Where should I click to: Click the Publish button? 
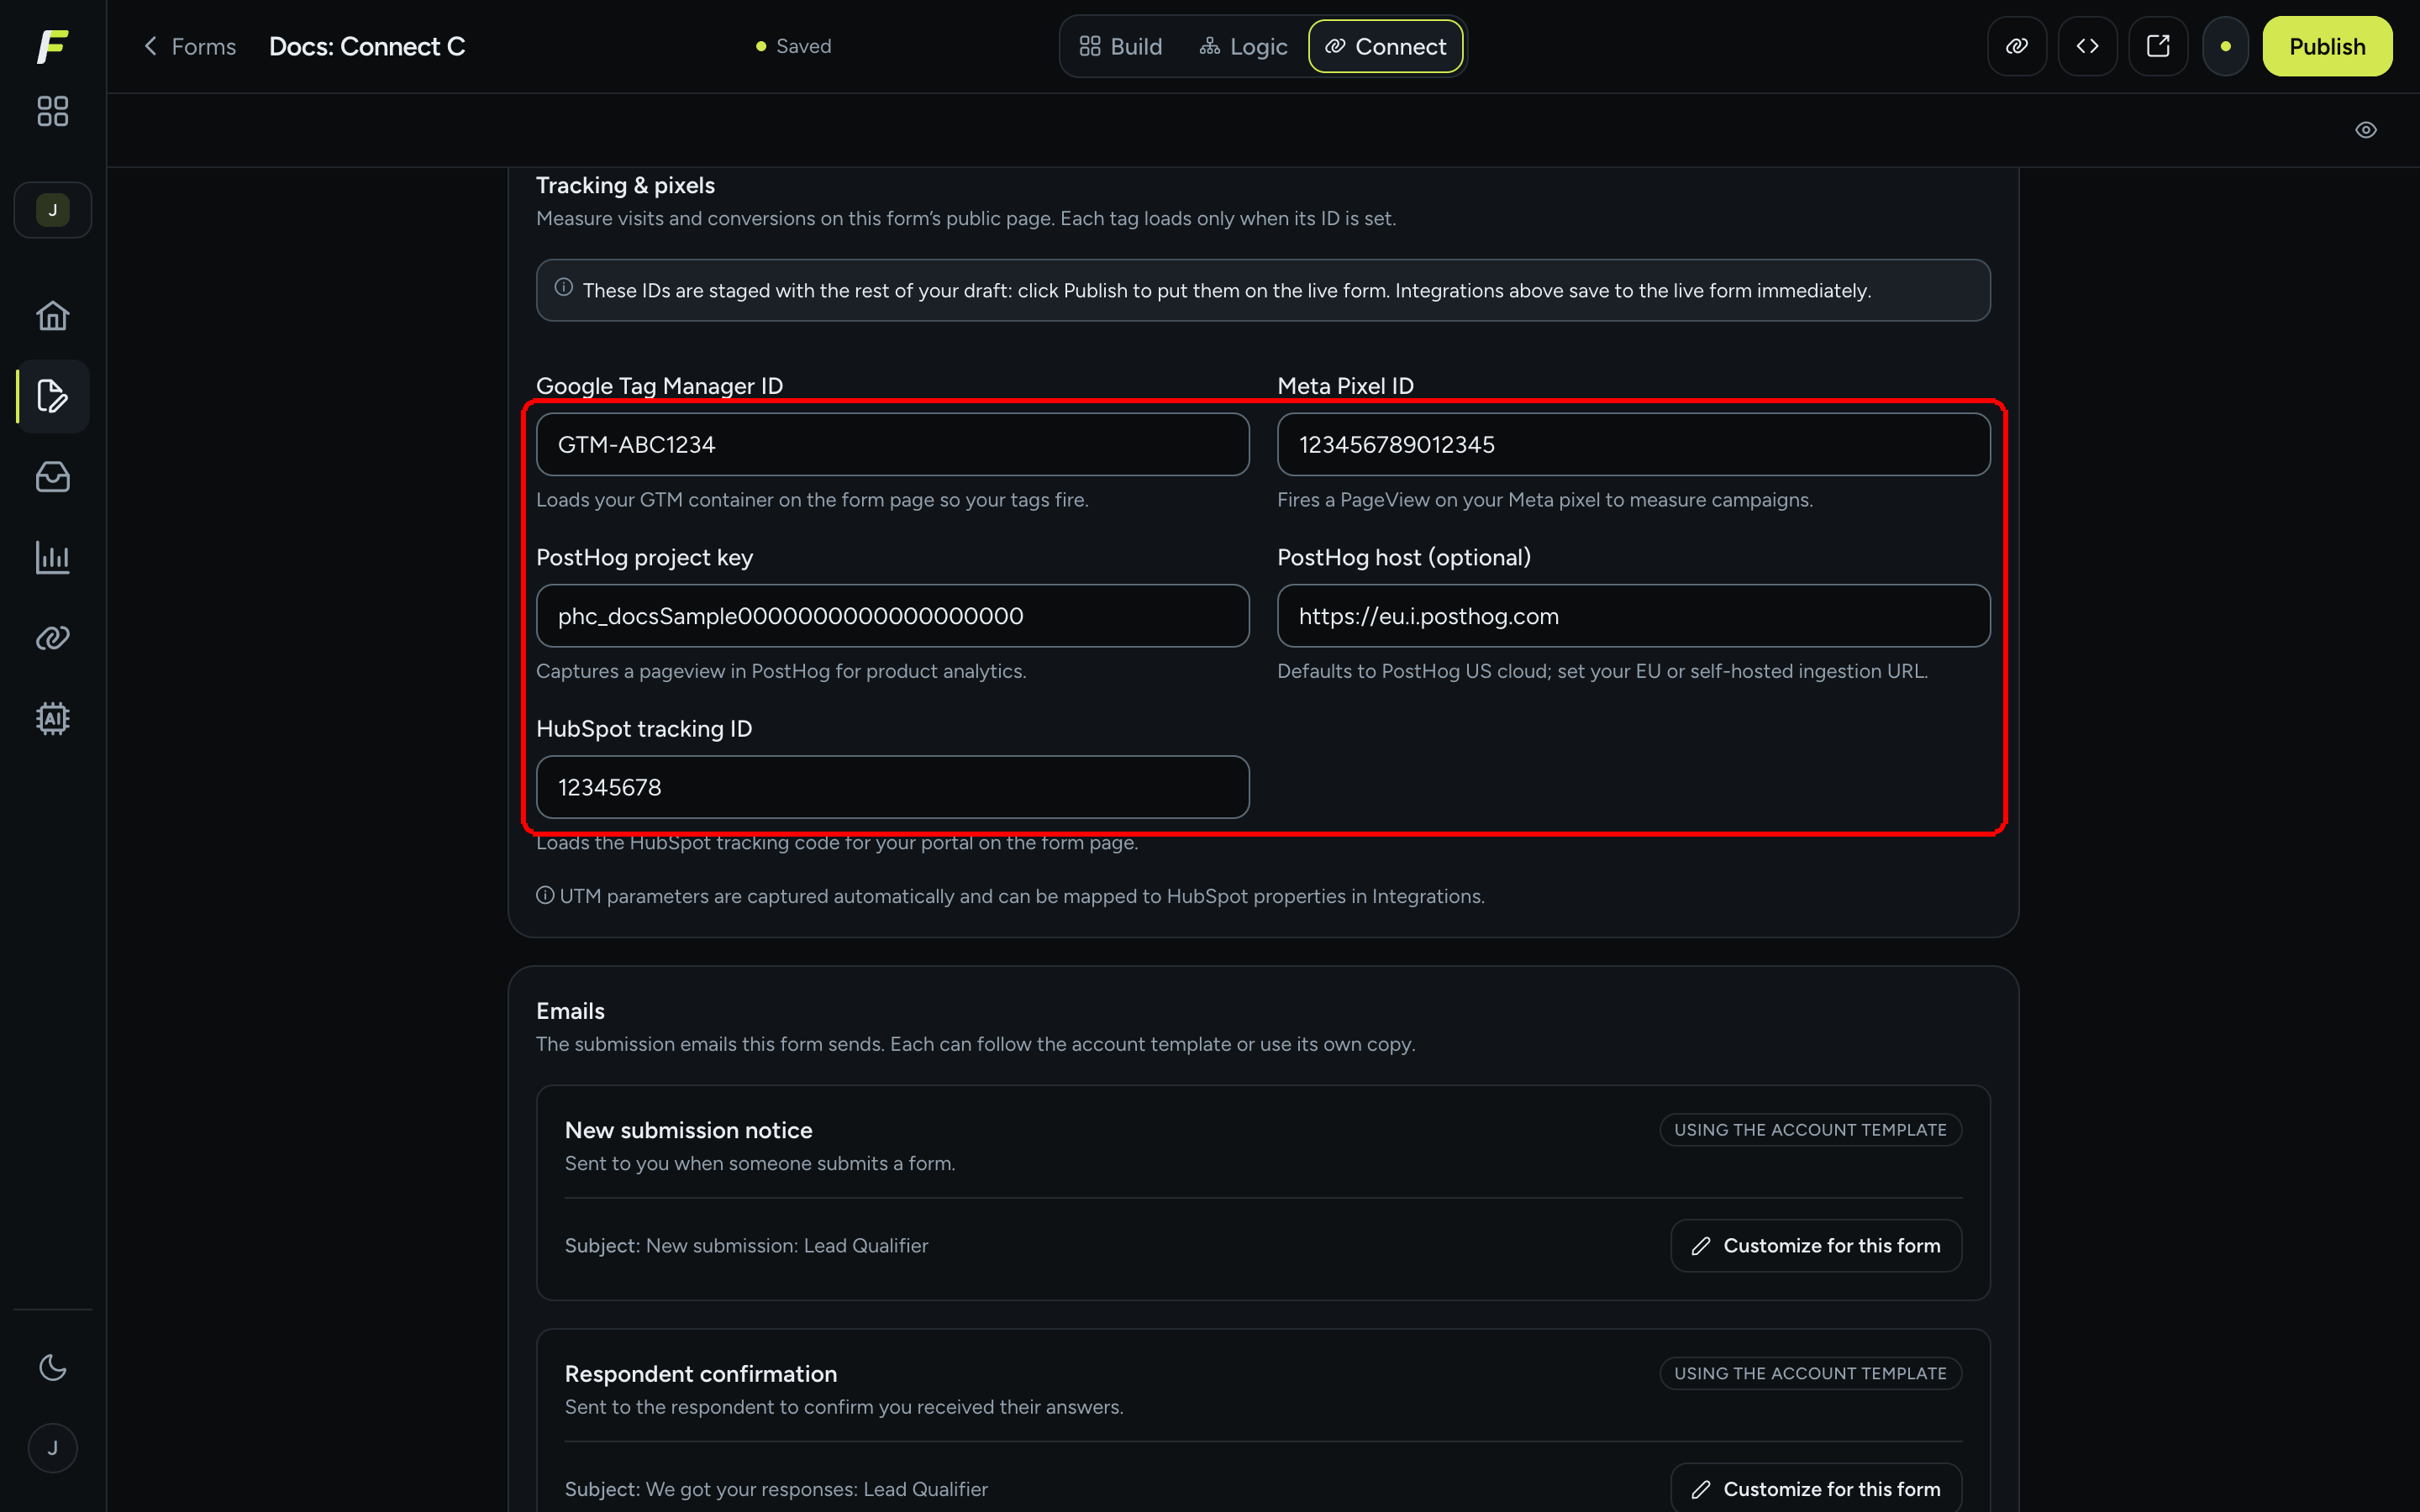(x=2327, y=46)
